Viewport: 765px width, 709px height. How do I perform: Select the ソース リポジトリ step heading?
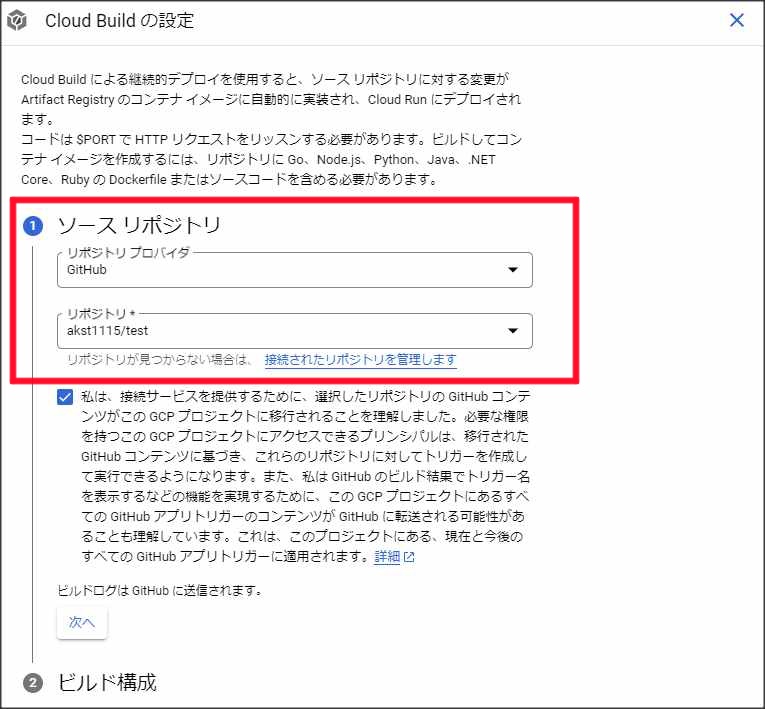[139, 225]
